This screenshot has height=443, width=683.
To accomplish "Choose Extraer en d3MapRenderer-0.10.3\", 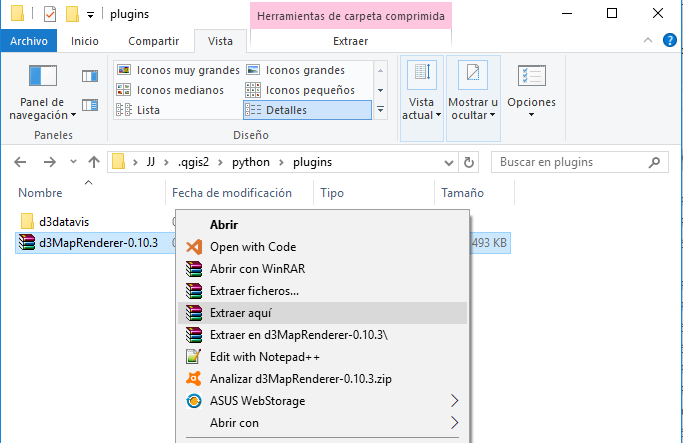I will point(322,335).
